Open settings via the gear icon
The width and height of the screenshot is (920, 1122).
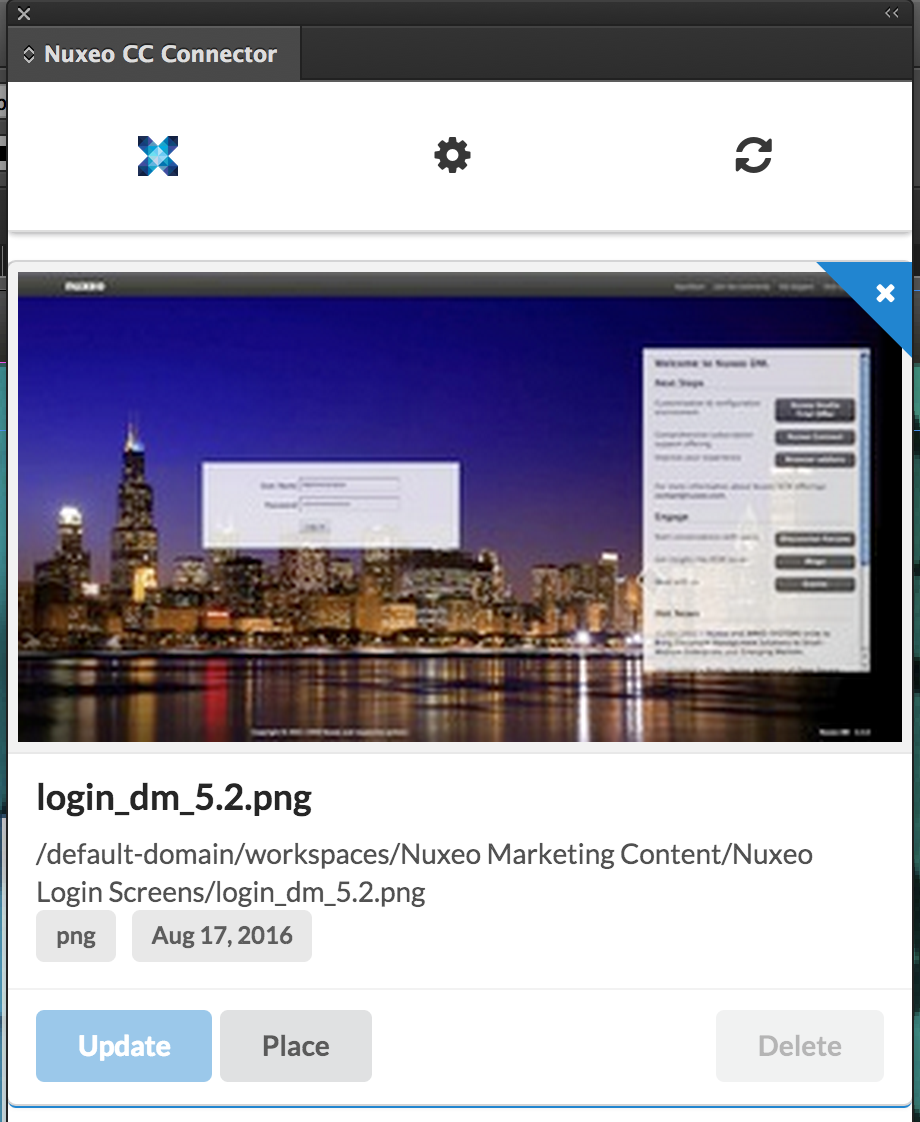point(452,155)
